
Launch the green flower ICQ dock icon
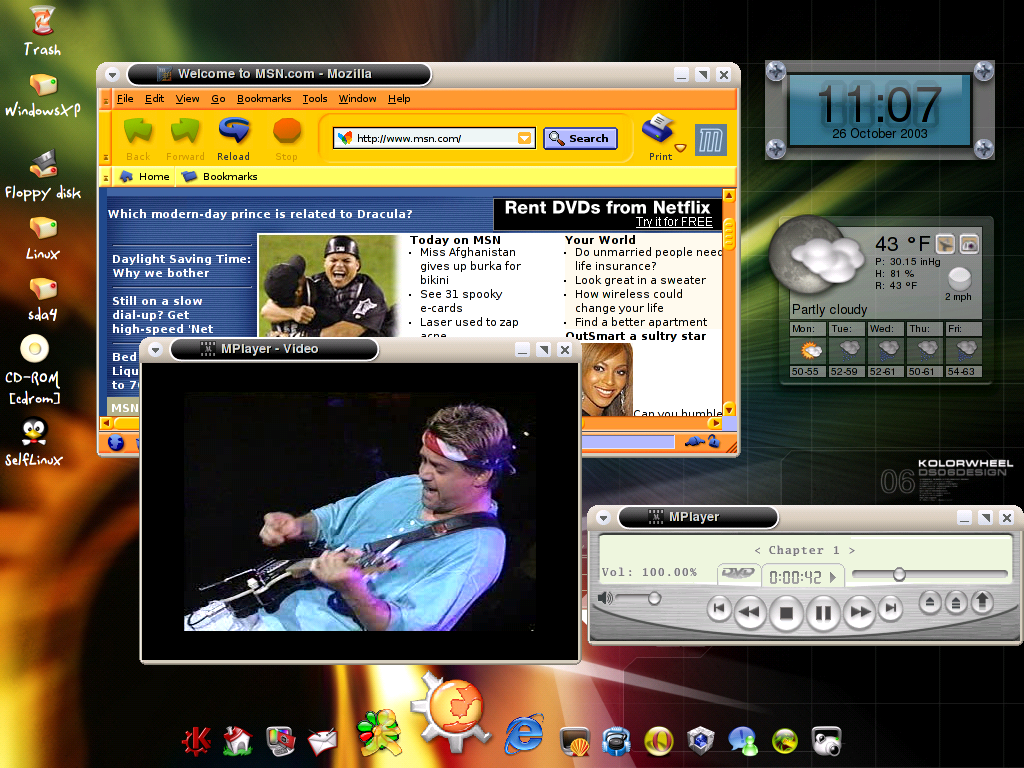[379, 731]
